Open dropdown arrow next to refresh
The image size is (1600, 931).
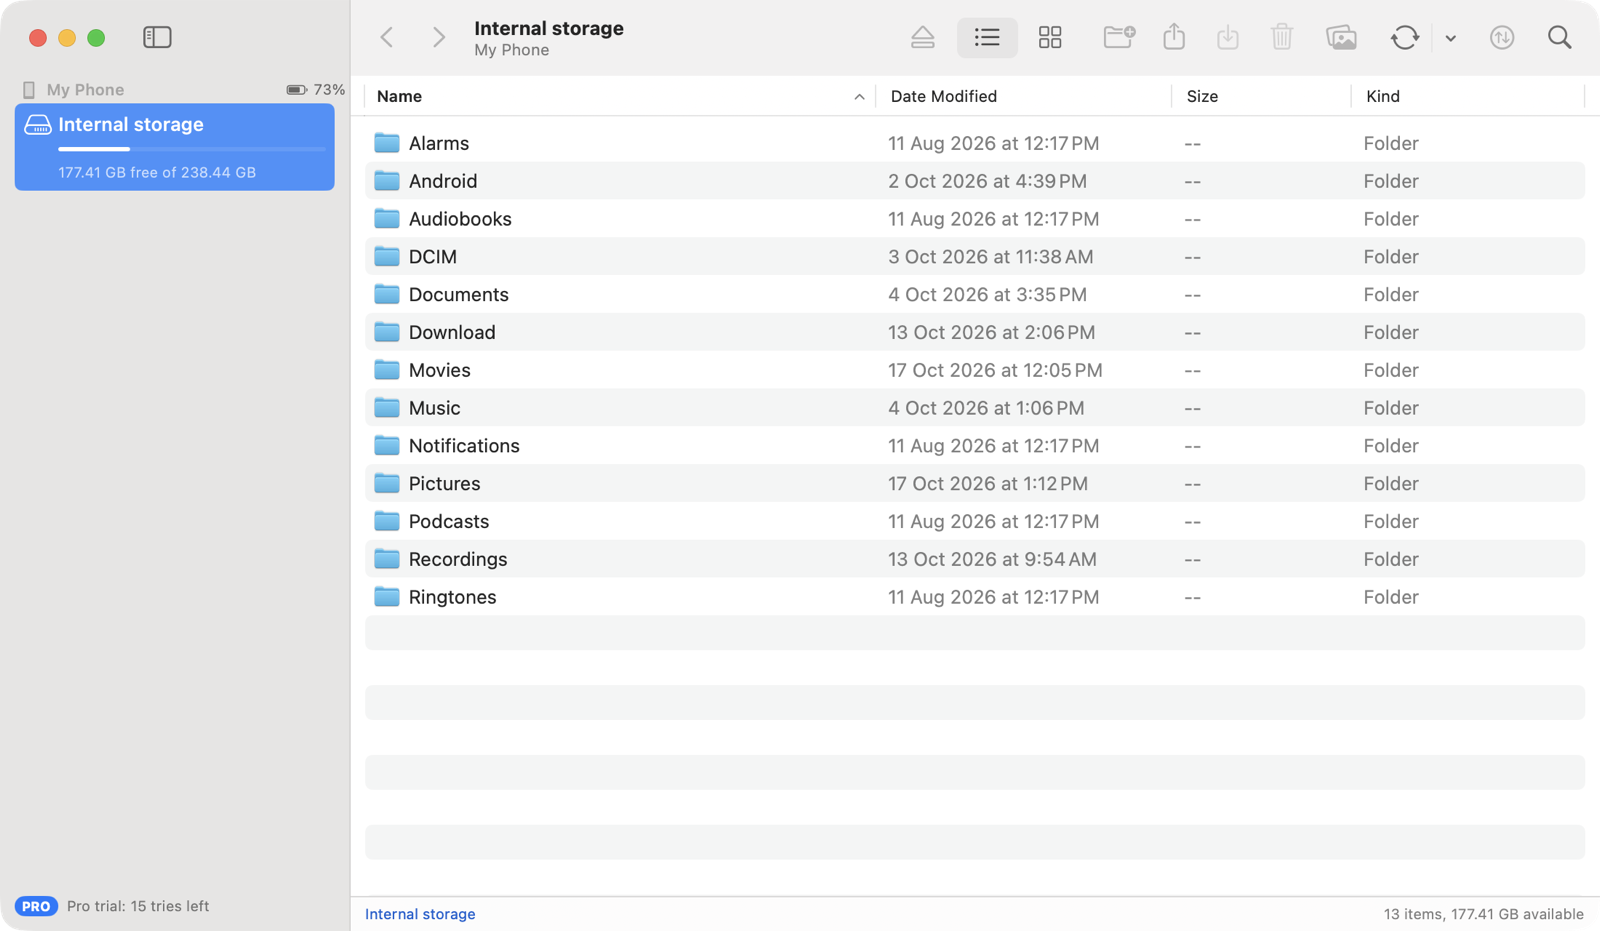coord(1450,39)
